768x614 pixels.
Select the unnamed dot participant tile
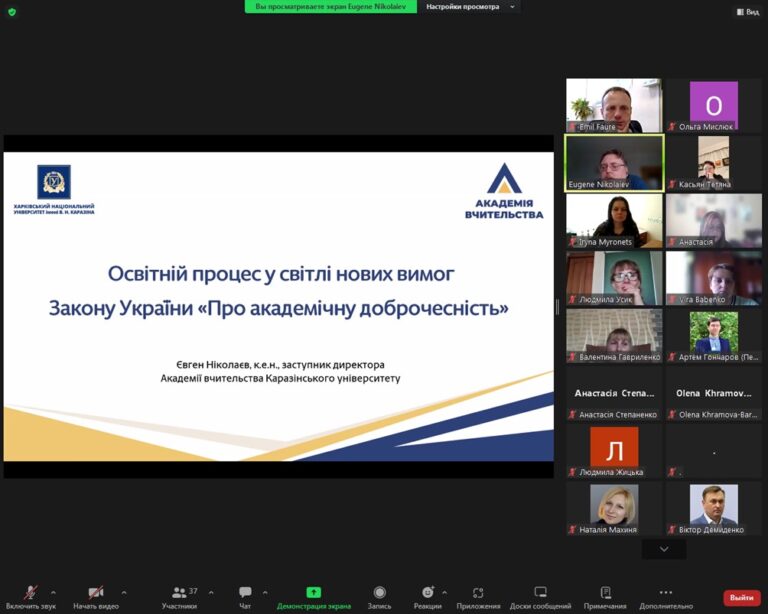point(714,451)
